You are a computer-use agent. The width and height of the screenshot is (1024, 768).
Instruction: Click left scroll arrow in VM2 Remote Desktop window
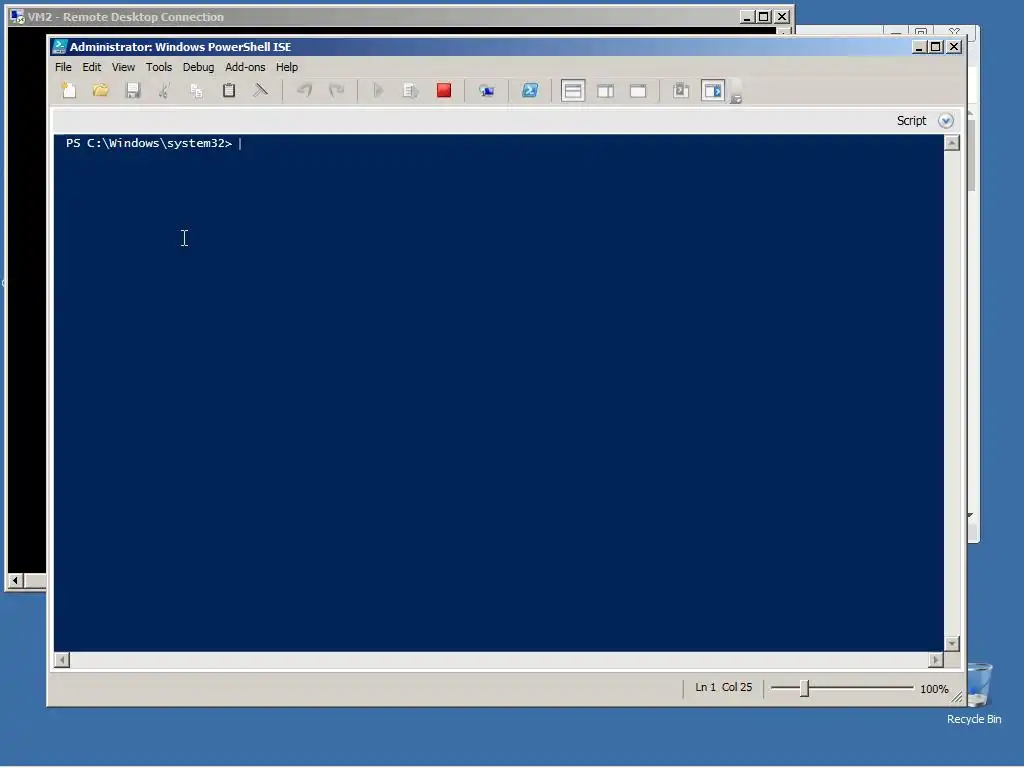16,581
